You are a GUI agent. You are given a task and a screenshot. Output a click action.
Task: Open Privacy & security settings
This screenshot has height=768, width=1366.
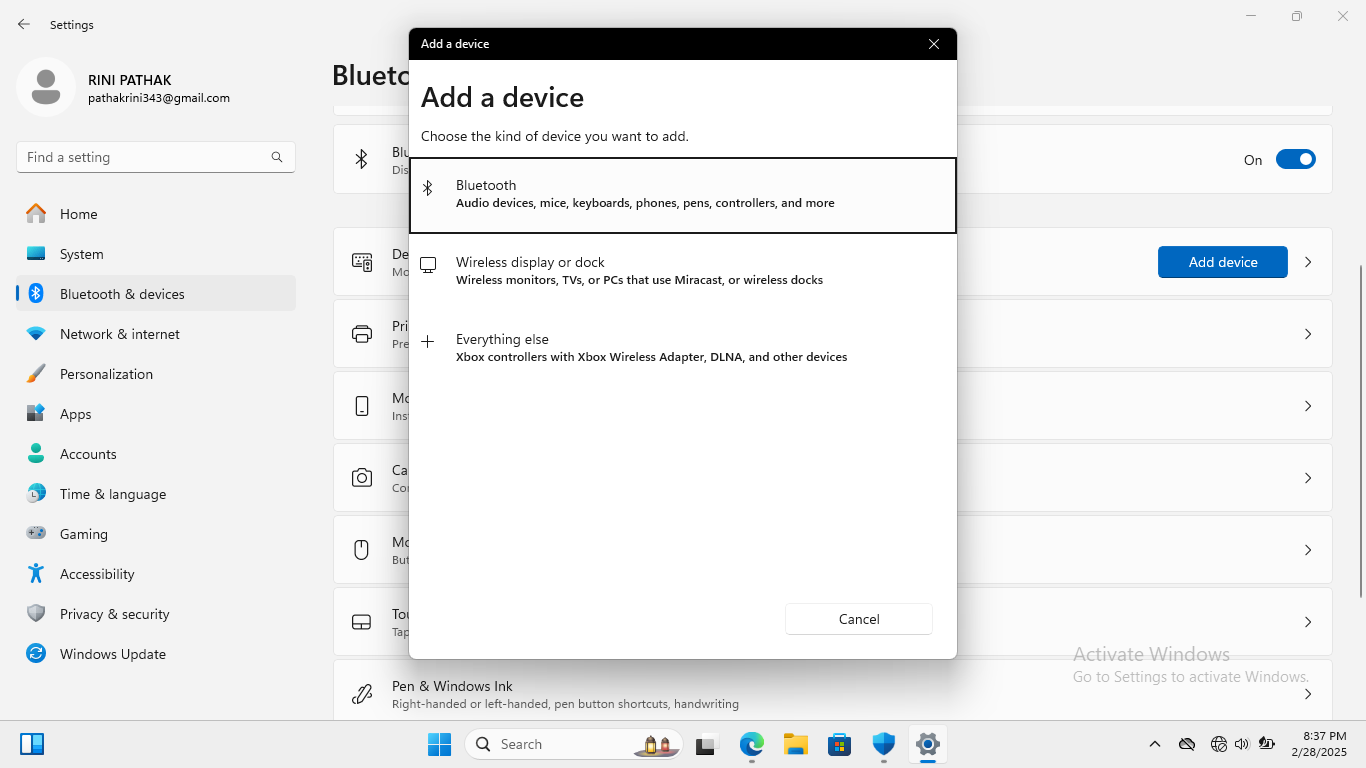(114, 614)
